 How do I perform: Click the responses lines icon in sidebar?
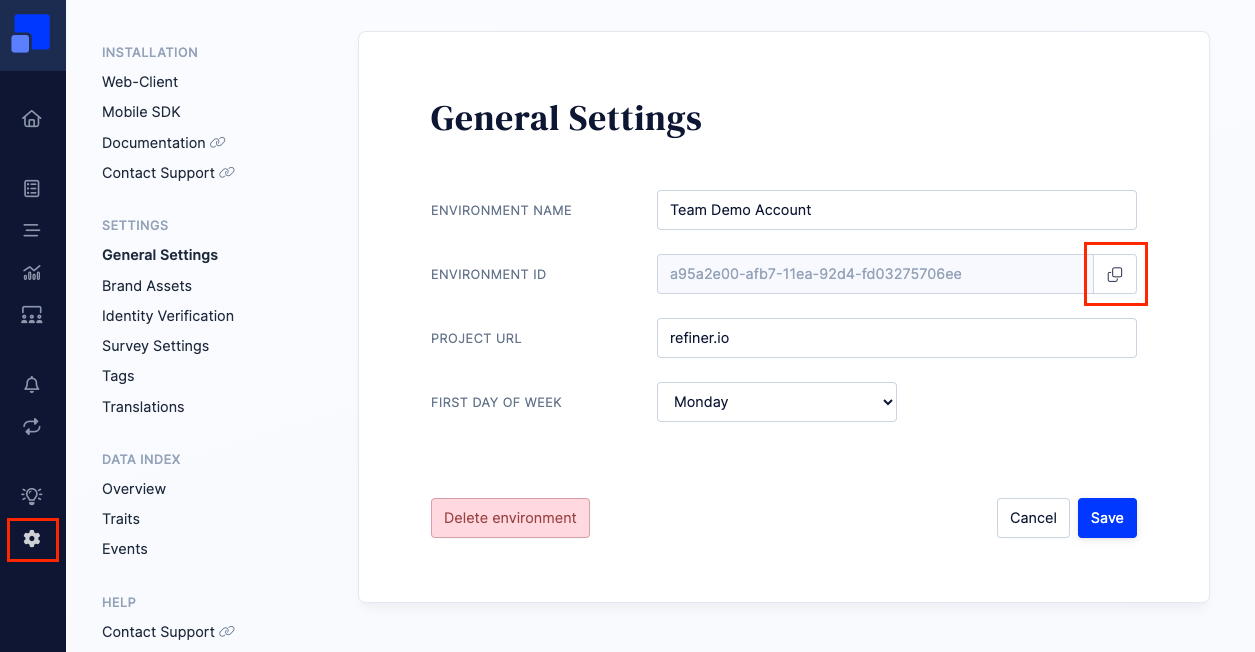point(32,230)
